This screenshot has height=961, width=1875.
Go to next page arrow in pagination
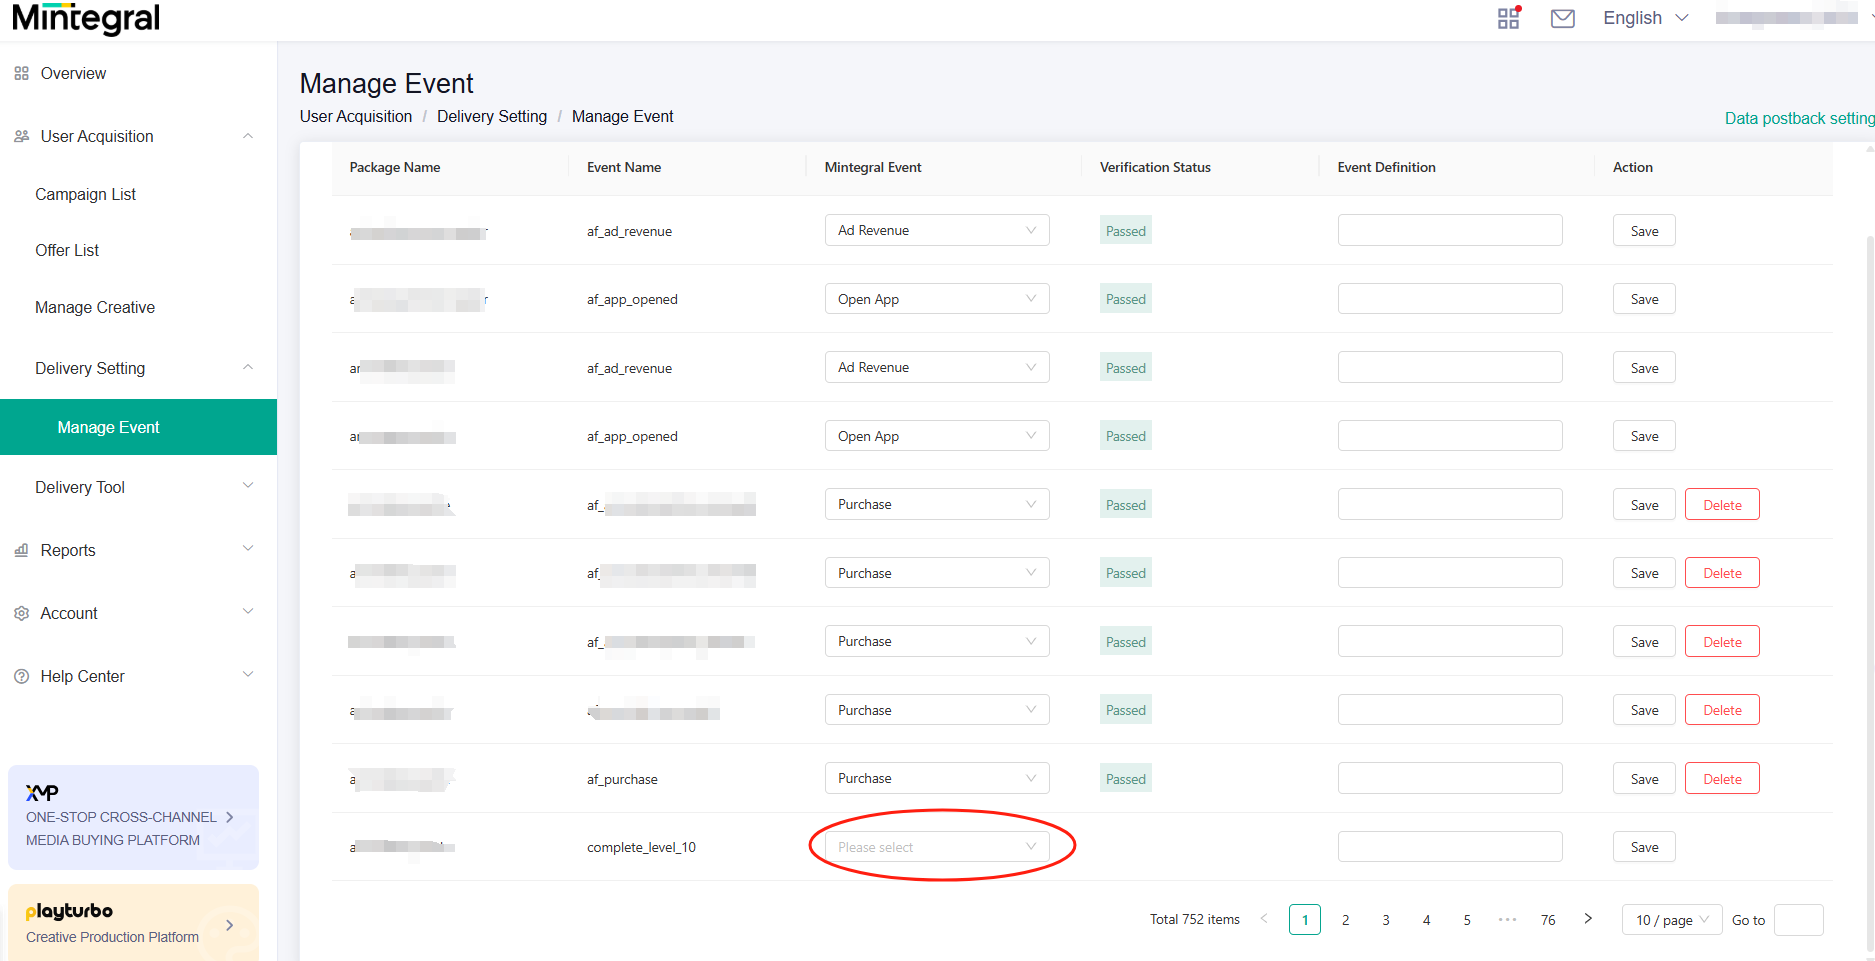point(1588,919)
